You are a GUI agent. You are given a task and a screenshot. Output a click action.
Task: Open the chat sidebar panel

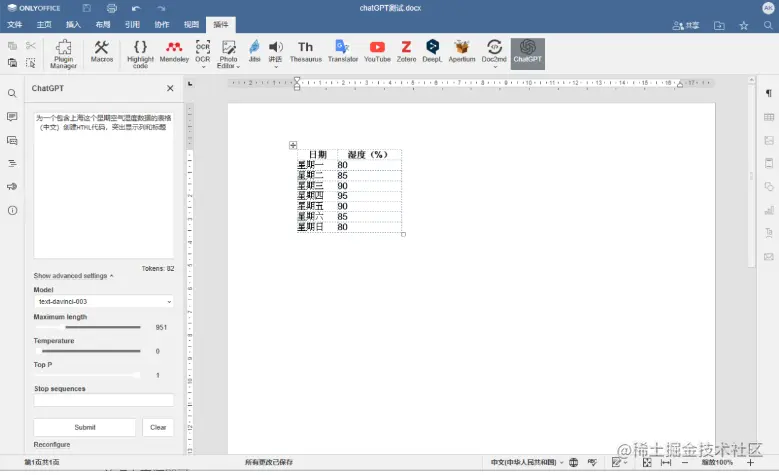pyautogui.click(x=12, y=140)
